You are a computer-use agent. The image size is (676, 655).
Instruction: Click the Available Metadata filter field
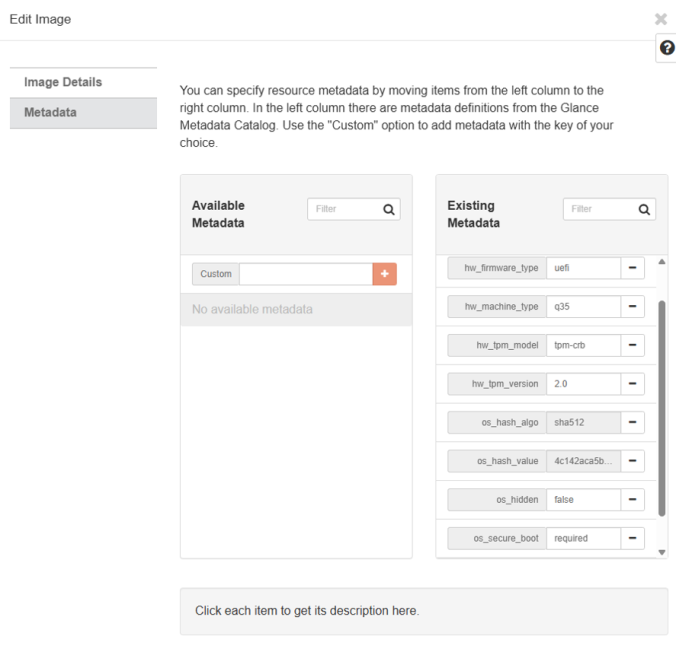pyautogui.click(x=343, y=209)
